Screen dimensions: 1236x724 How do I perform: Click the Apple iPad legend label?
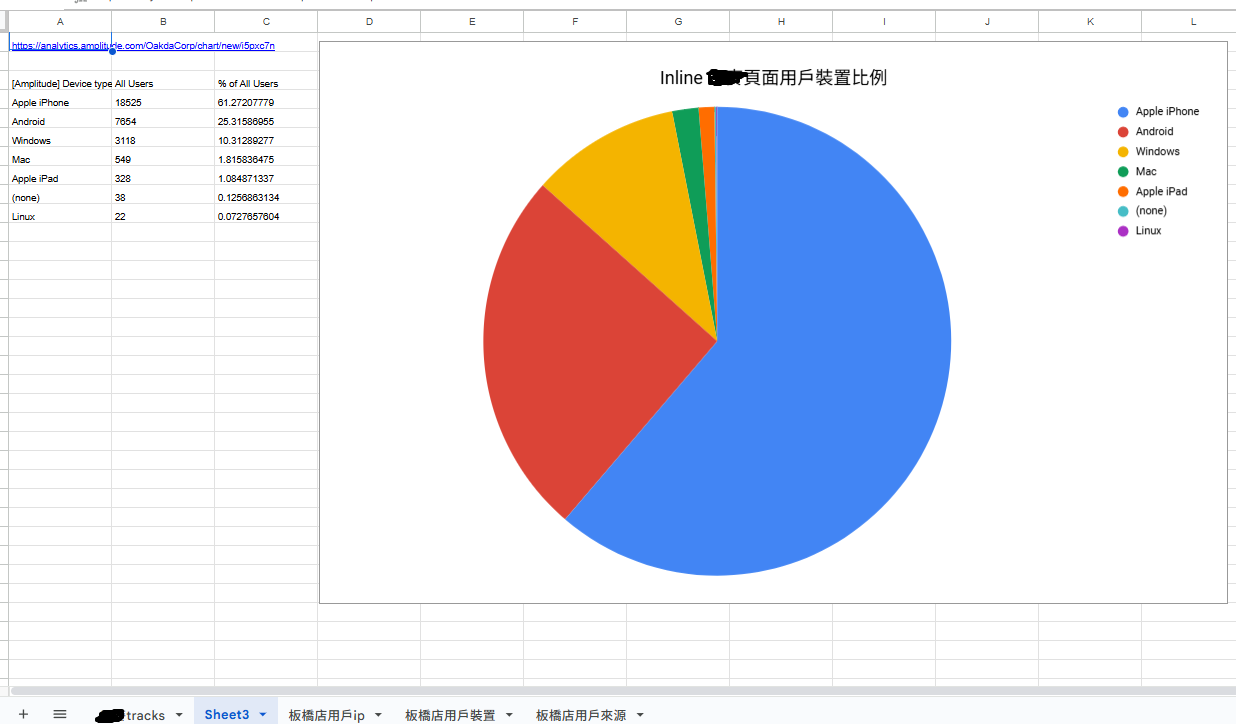point(1160,191)
